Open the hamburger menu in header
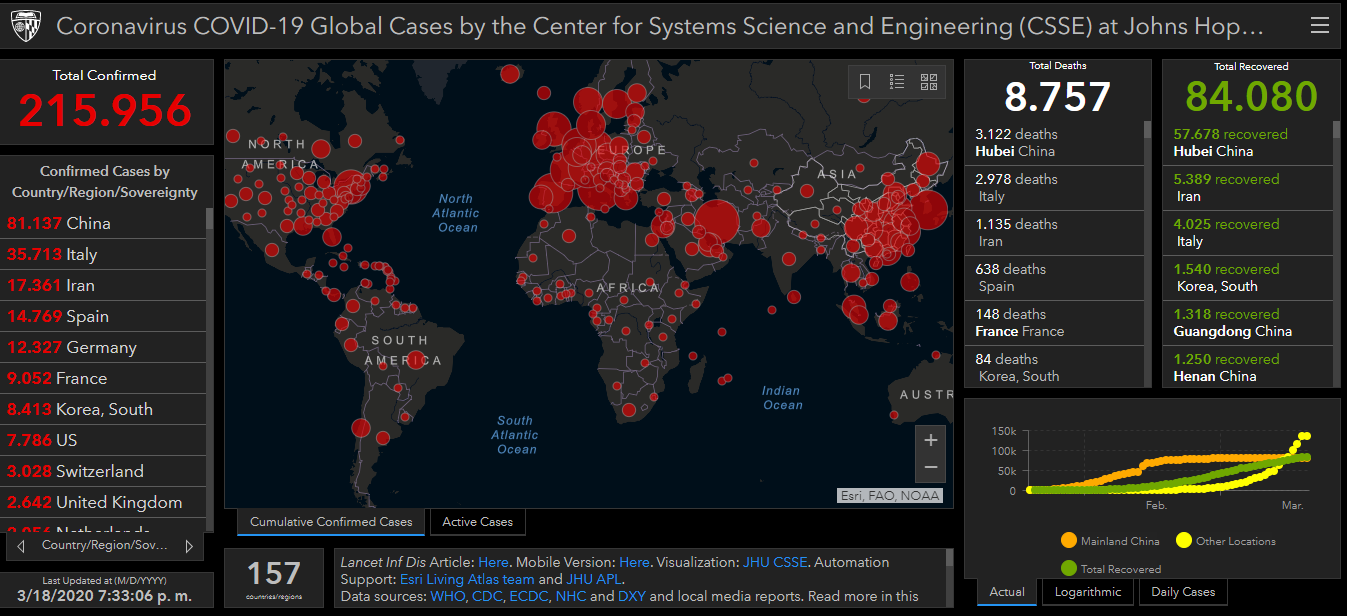This screenshot has height=616, width=1347. pos(1319,26)
